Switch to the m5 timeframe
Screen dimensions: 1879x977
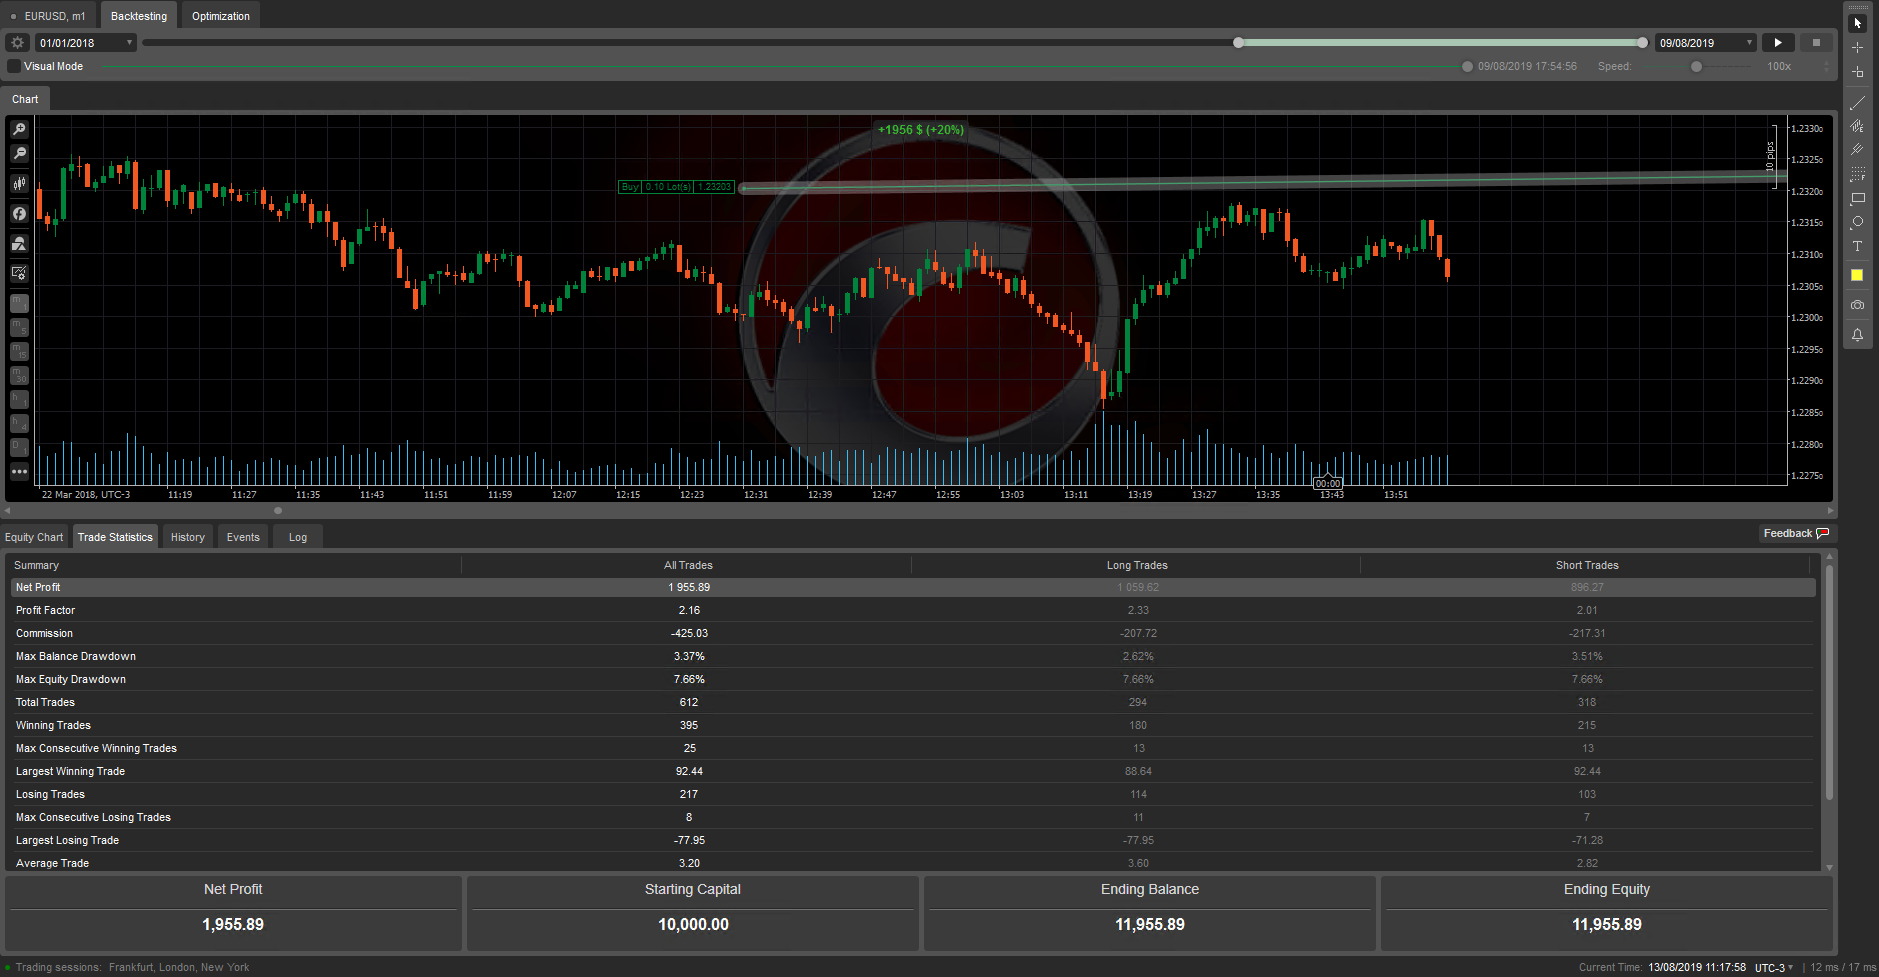[19, 327]
